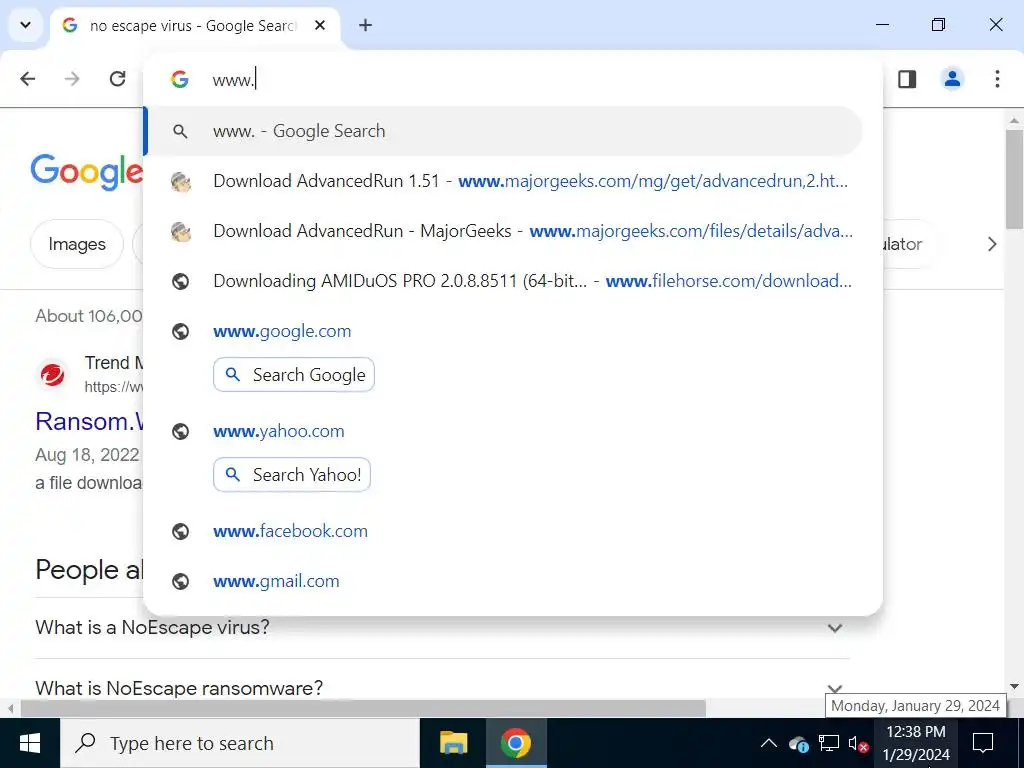Image resolution: width=1024 pixels, height=768 pixels.
Task: Open the Chrome three-dot menu
Action: tap(997, 79)
